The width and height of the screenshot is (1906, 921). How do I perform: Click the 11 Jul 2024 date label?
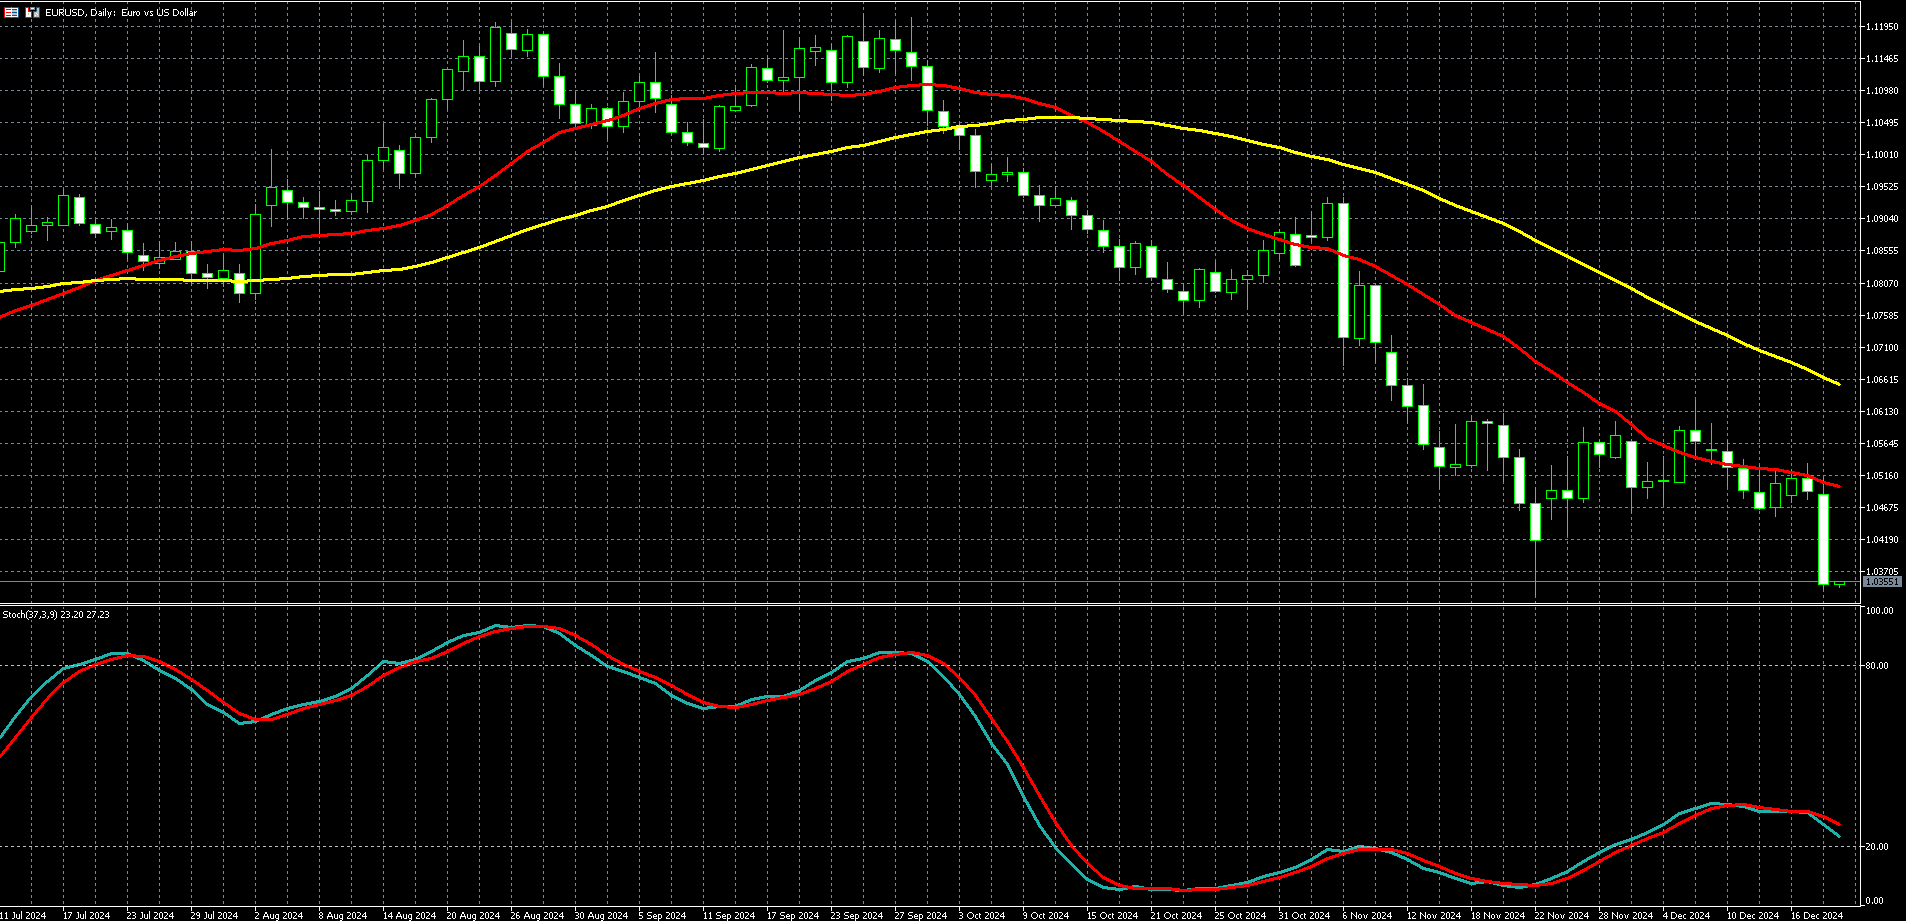23,915
